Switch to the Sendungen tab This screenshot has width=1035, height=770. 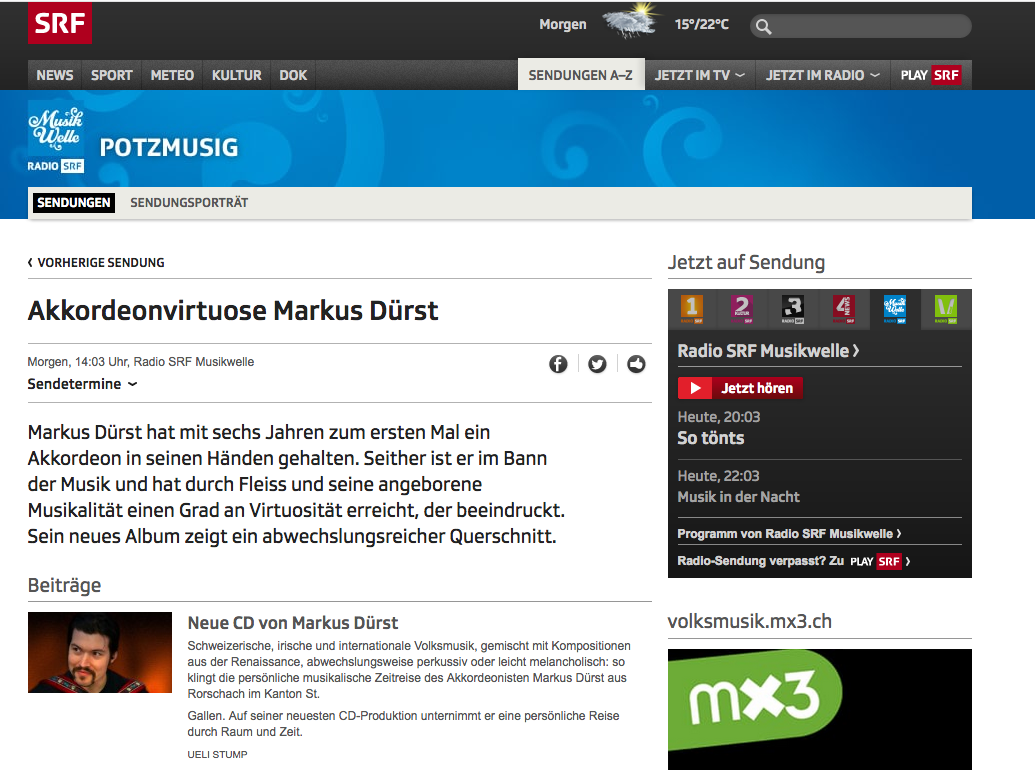[x=73, y=203]
